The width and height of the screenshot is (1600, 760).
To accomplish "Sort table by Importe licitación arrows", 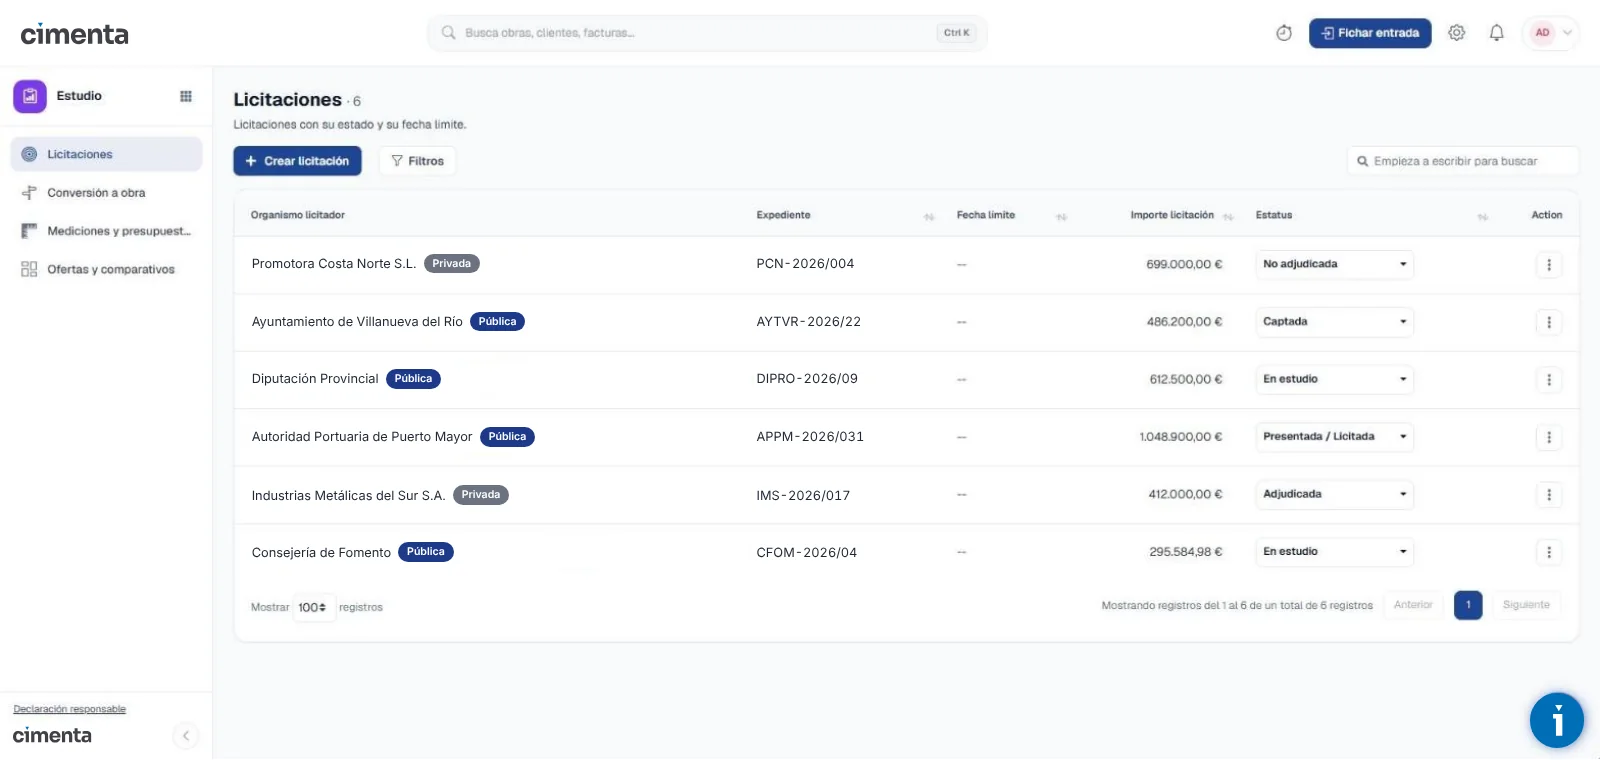I will point(1228,216).
